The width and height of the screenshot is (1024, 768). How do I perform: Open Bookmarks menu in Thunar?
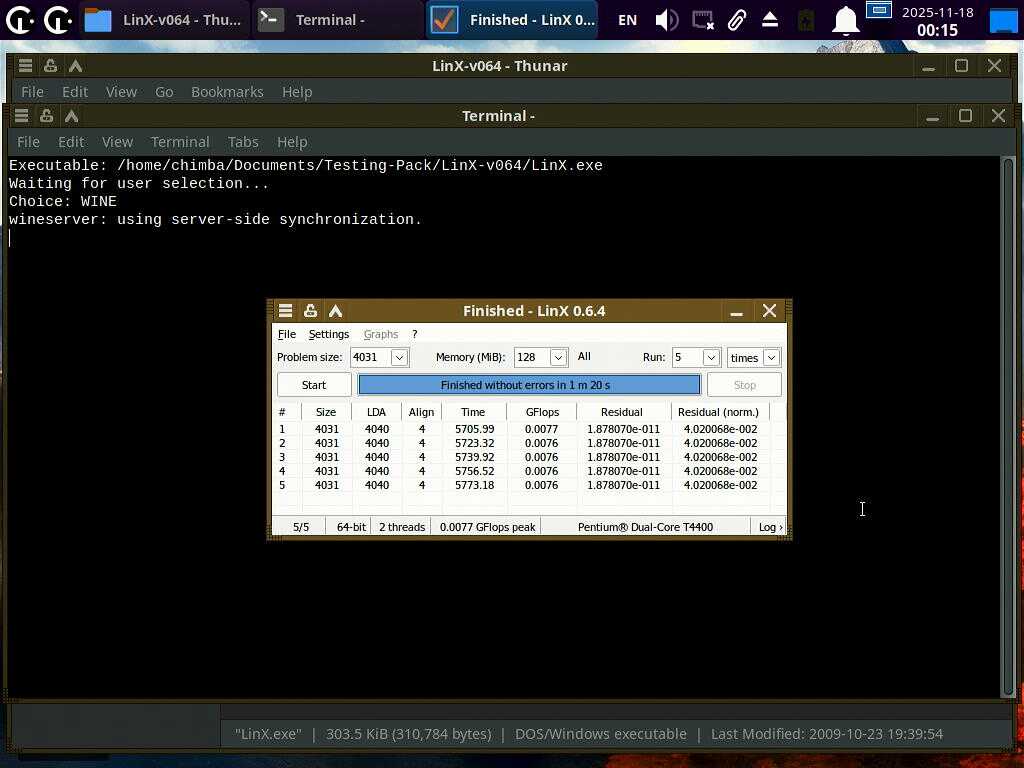[227, 92]
